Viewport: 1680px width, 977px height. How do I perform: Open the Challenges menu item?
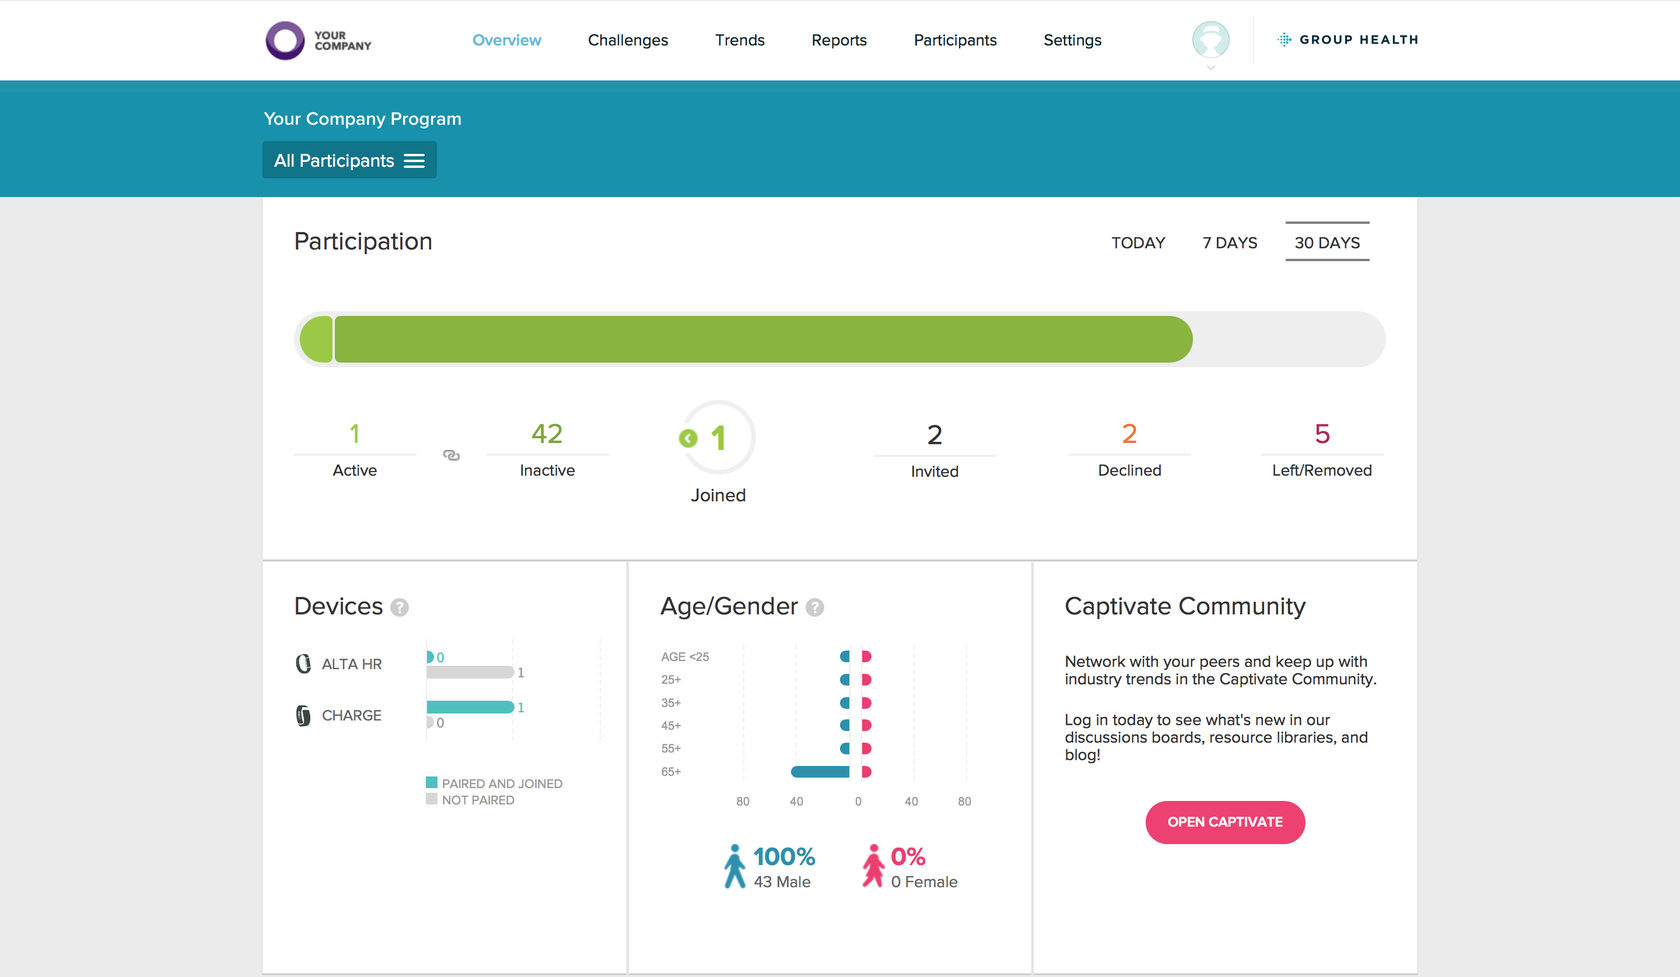(628, 40)
